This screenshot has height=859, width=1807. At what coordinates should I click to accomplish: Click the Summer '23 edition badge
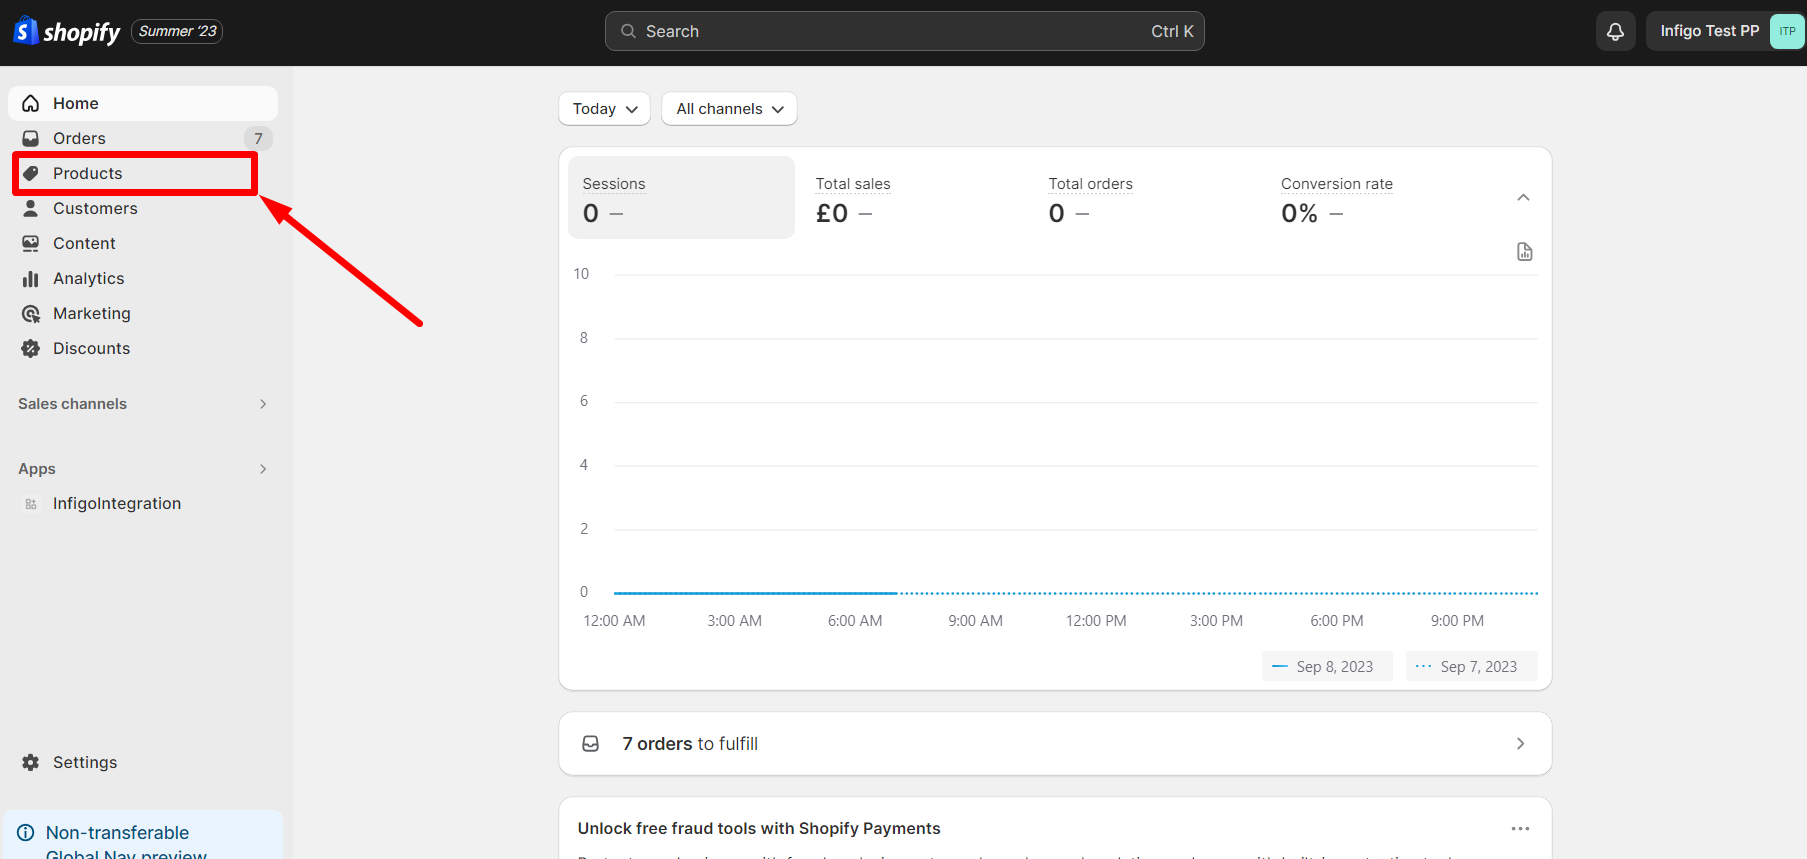click(x=177, y=31)
